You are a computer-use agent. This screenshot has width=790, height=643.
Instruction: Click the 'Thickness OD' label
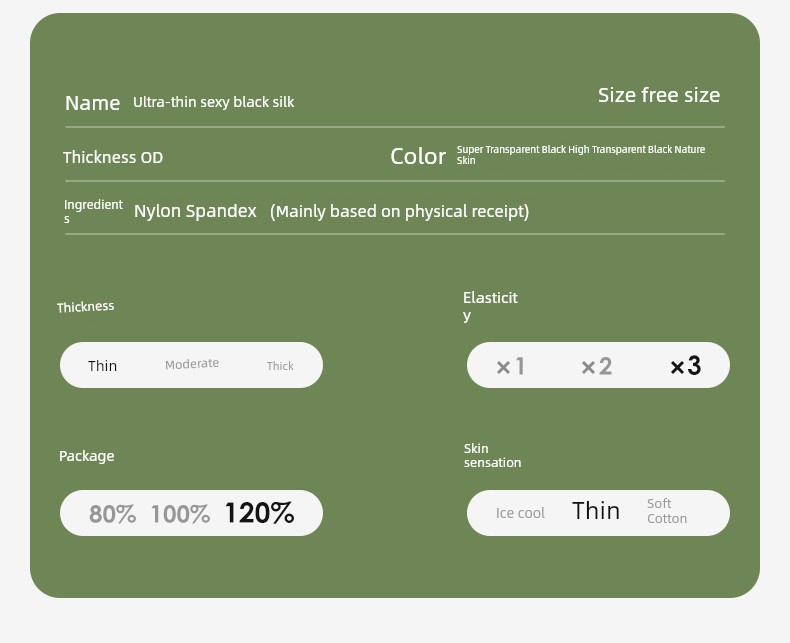(113, 157)
